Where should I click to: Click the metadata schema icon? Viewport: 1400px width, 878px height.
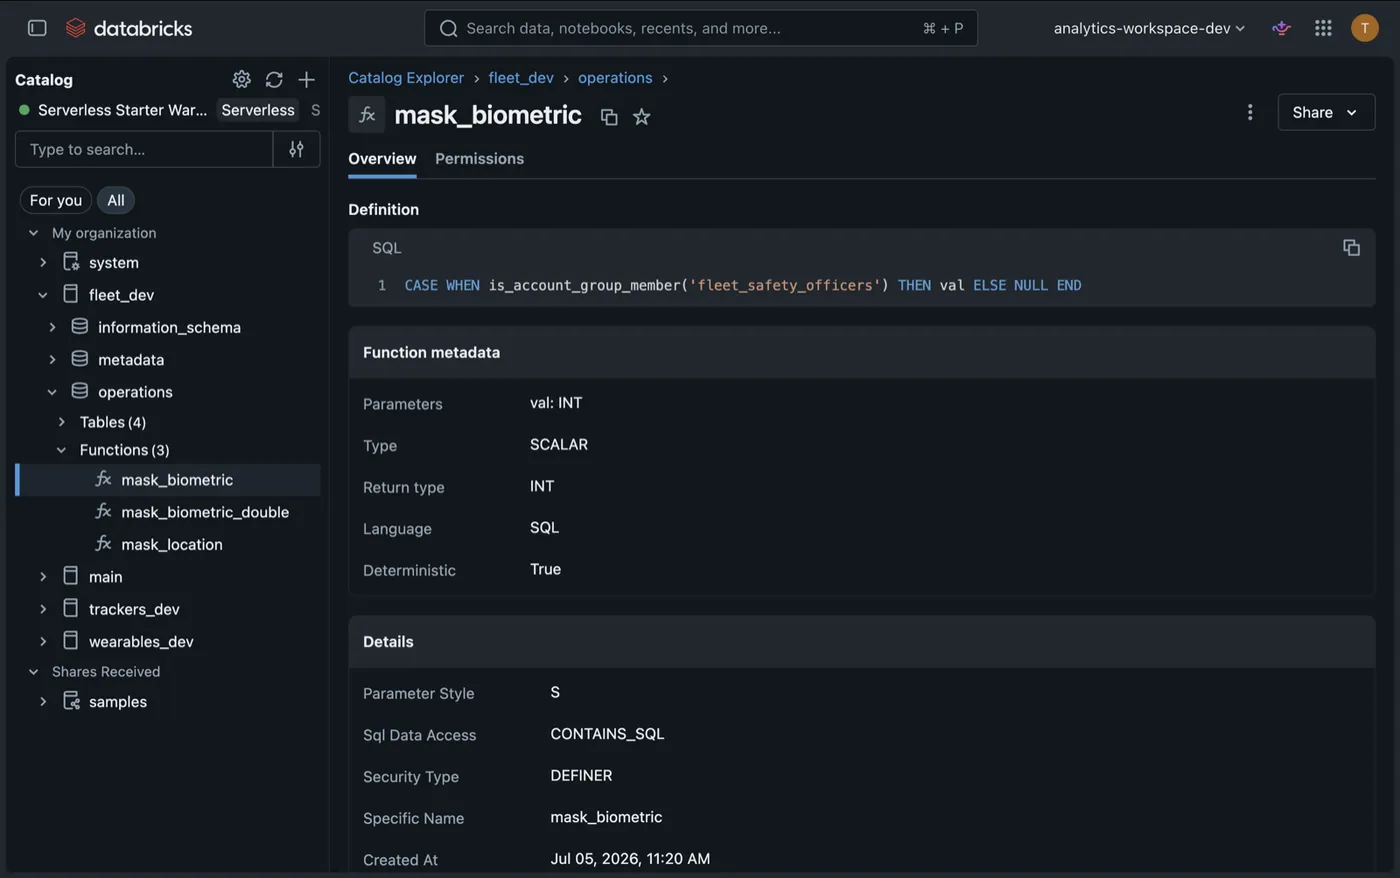80,358
